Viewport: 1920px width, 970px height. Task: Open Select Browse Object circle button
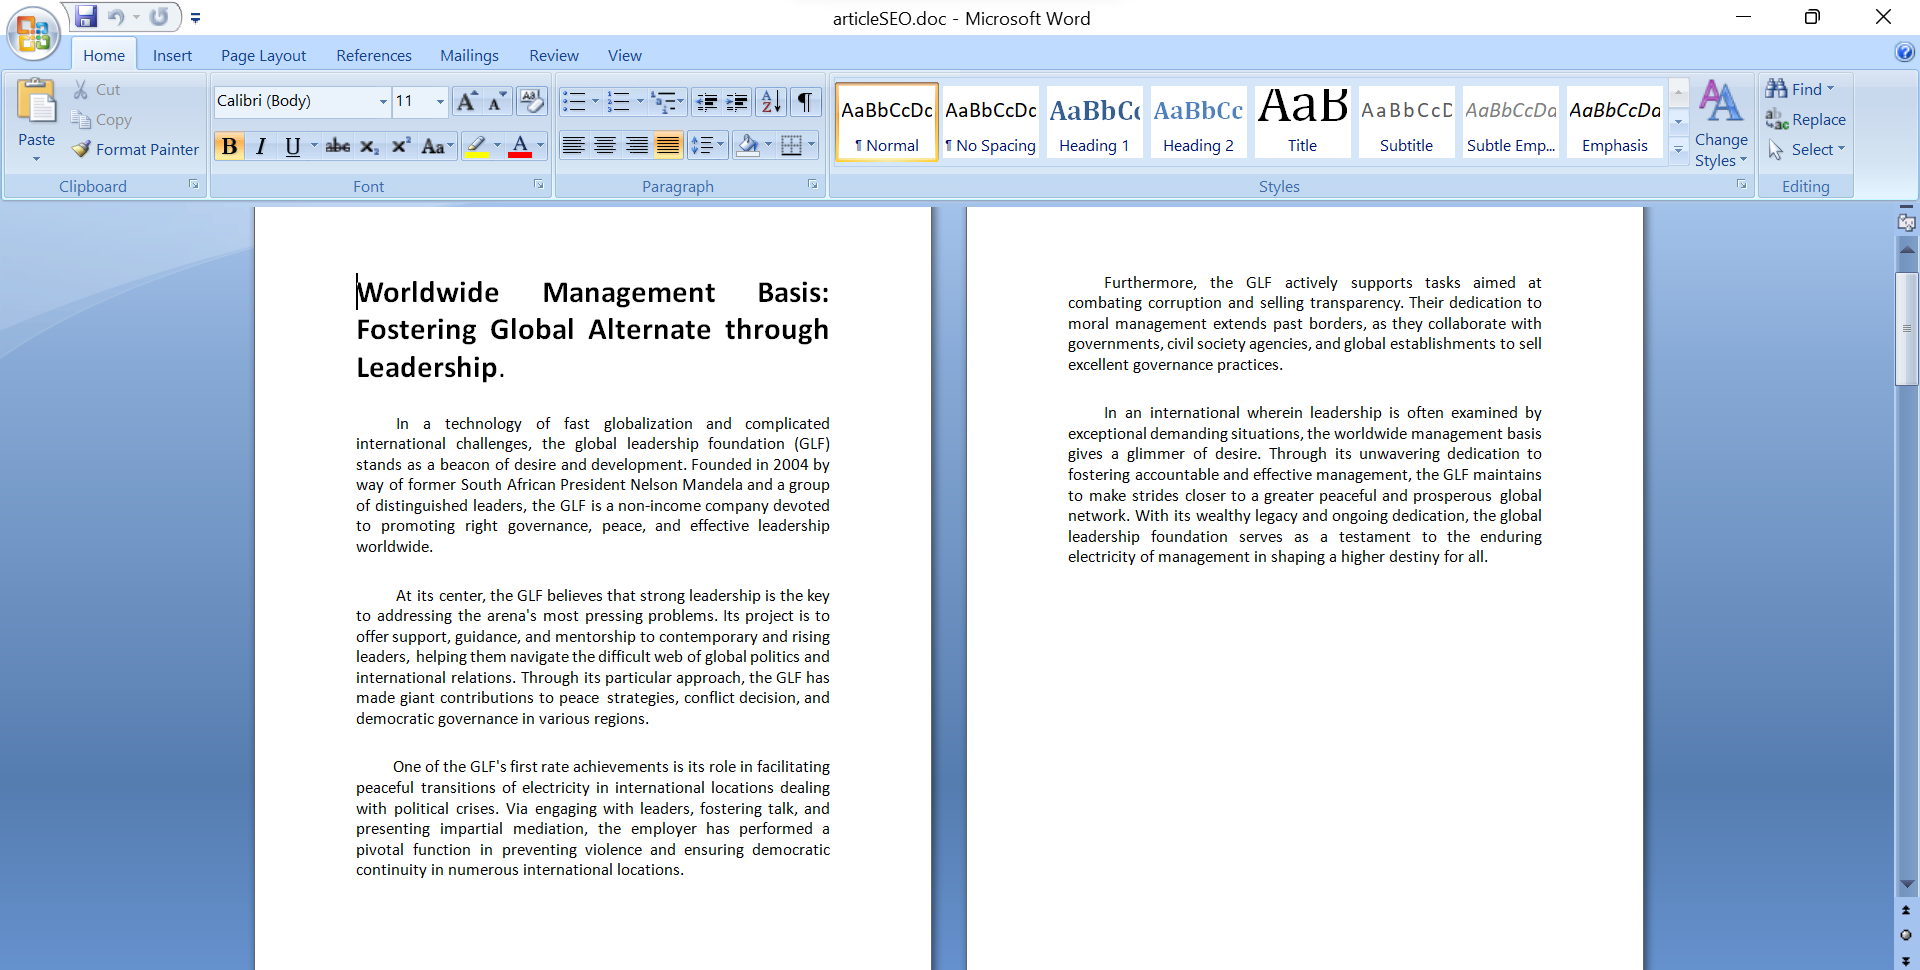click(x=1906, y=936)
